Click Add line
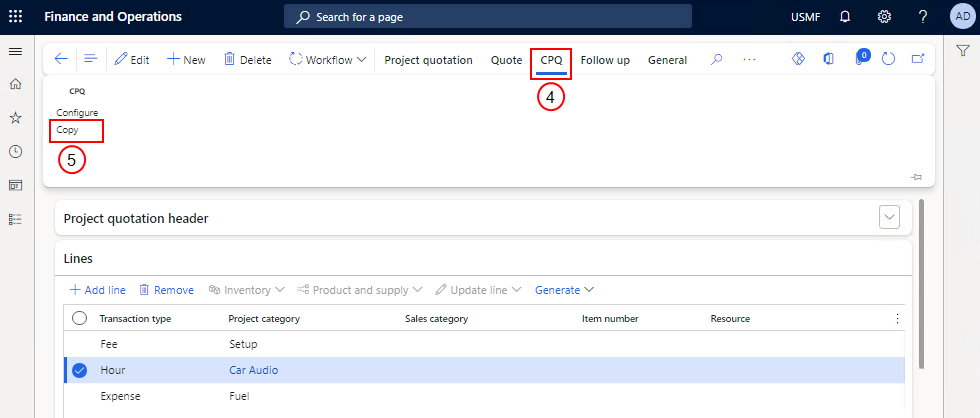 [x=98, y=290]
